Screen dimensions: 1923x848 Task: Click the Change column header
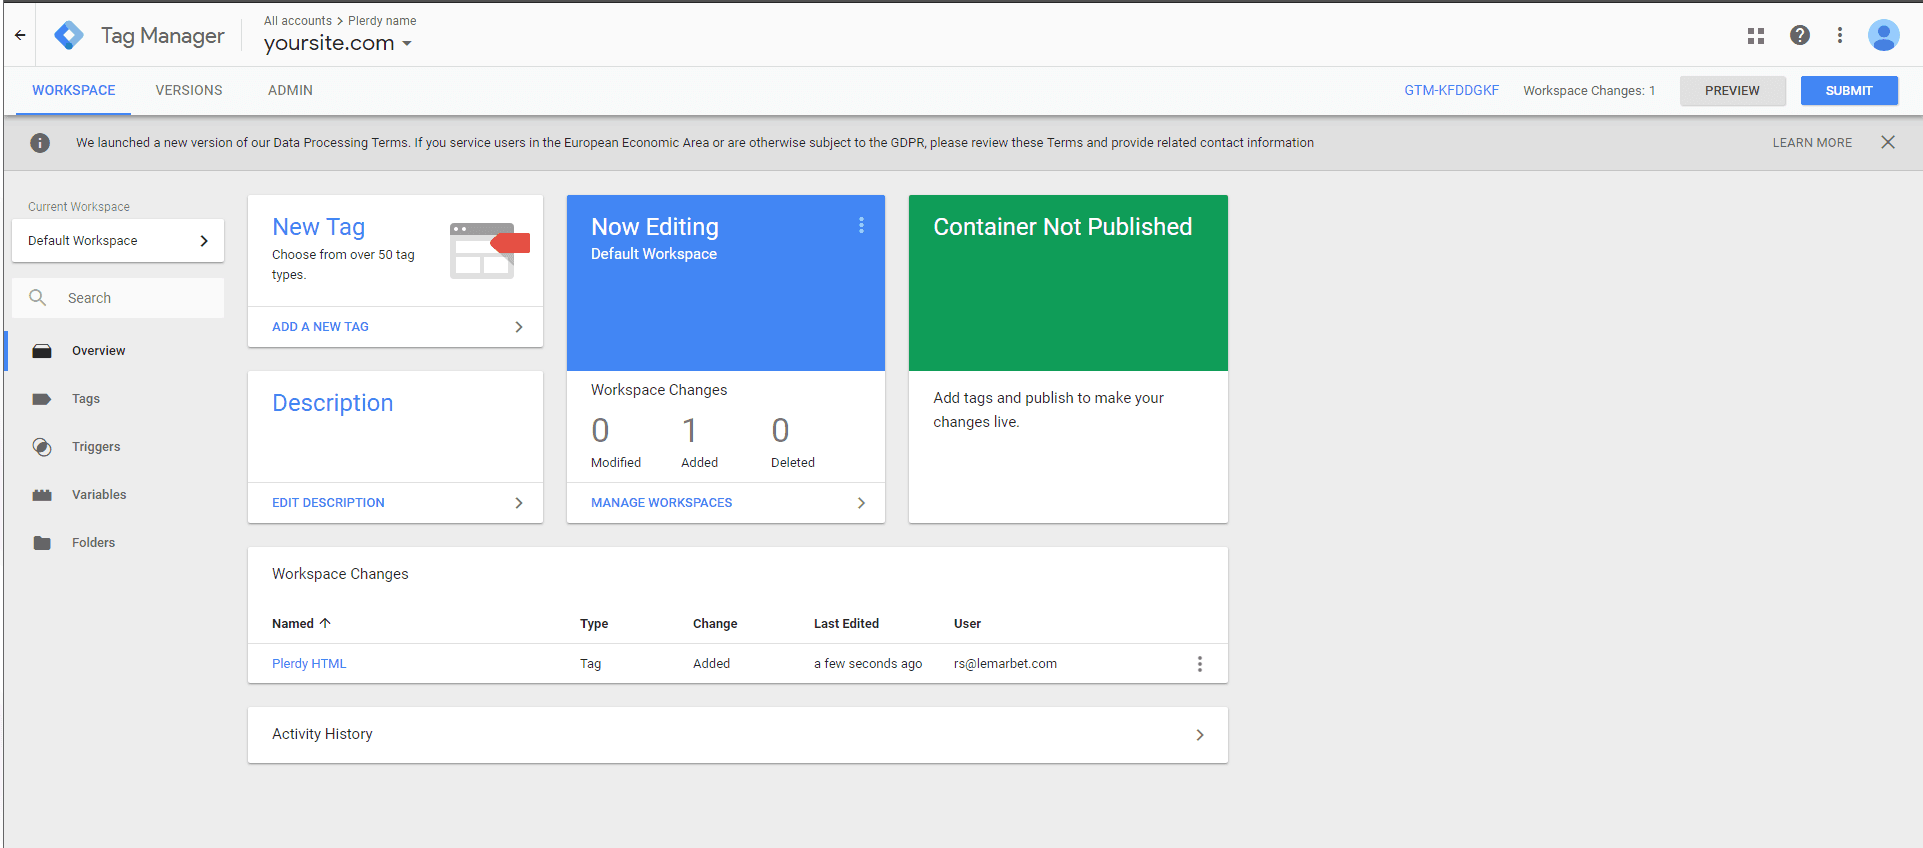(715, 624)
